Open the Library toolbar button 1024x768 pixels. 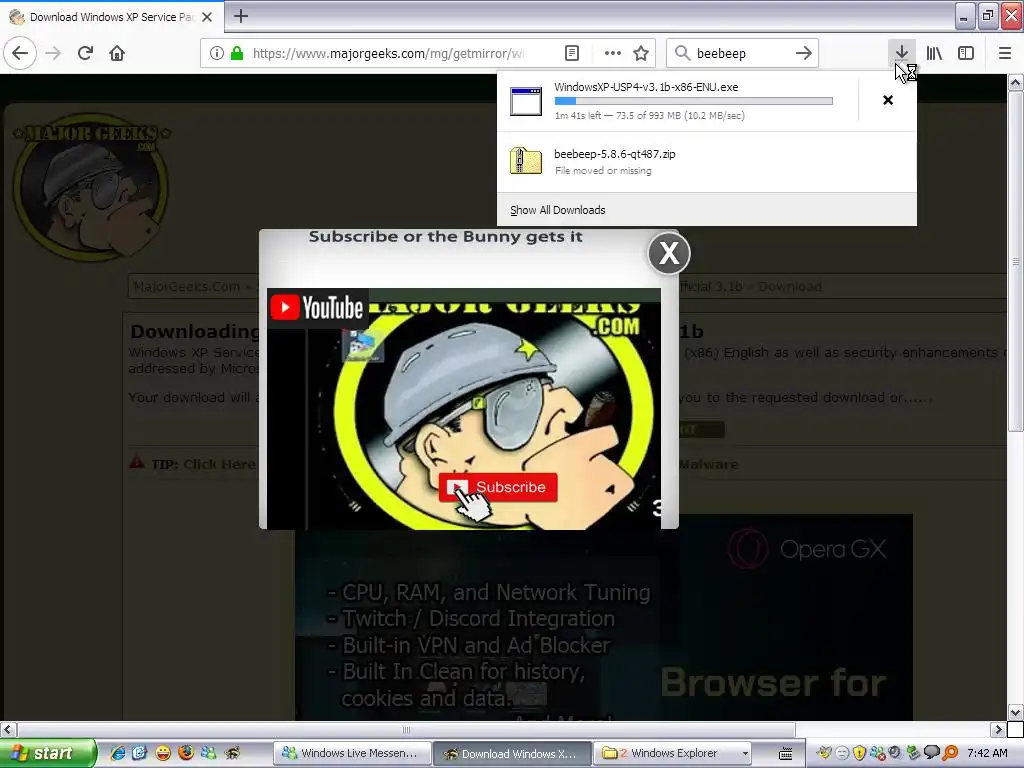(935, 53)
